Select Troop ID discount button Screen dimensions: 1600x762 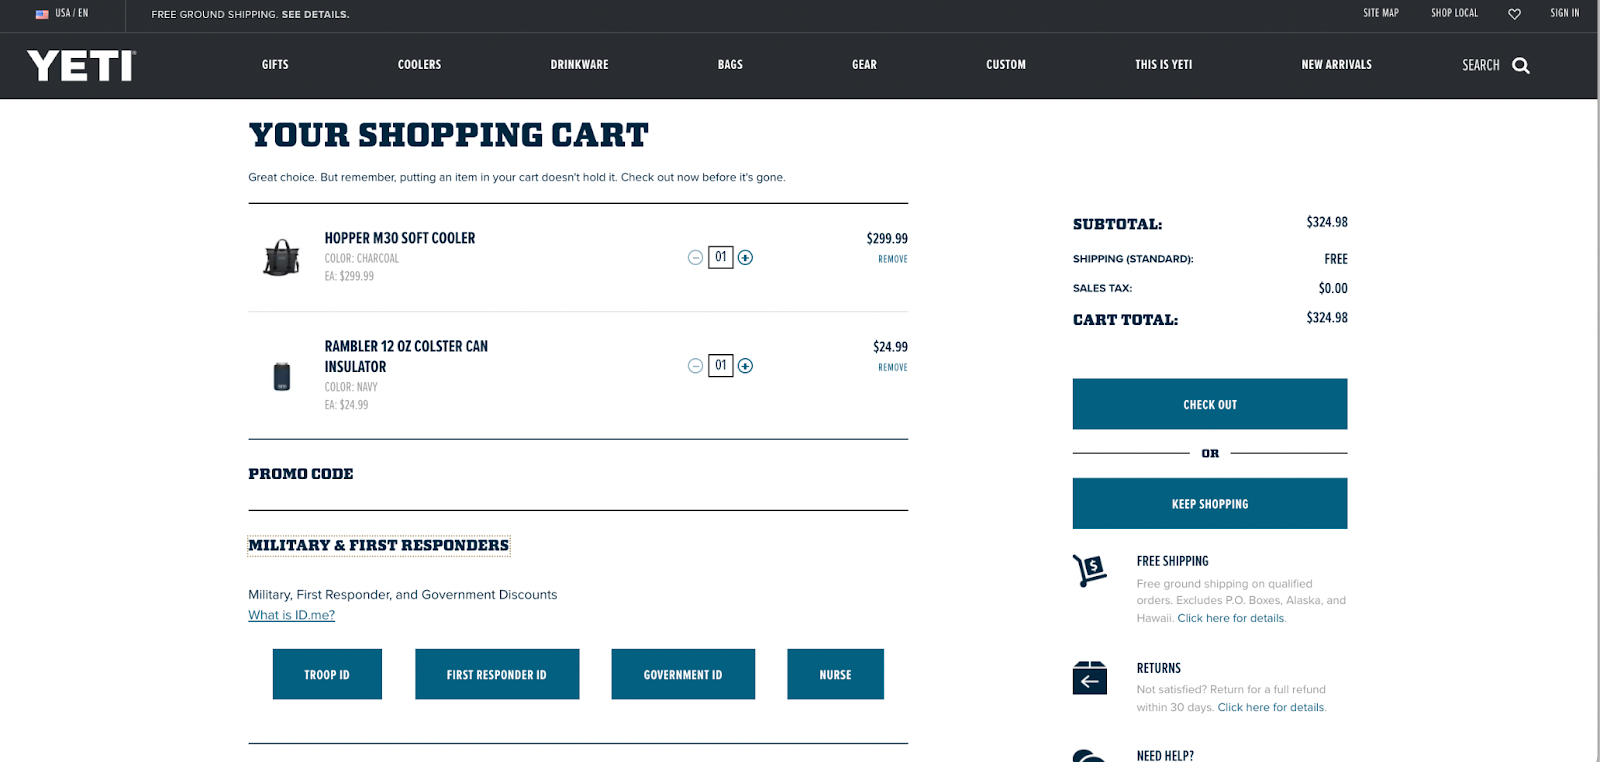327,674
